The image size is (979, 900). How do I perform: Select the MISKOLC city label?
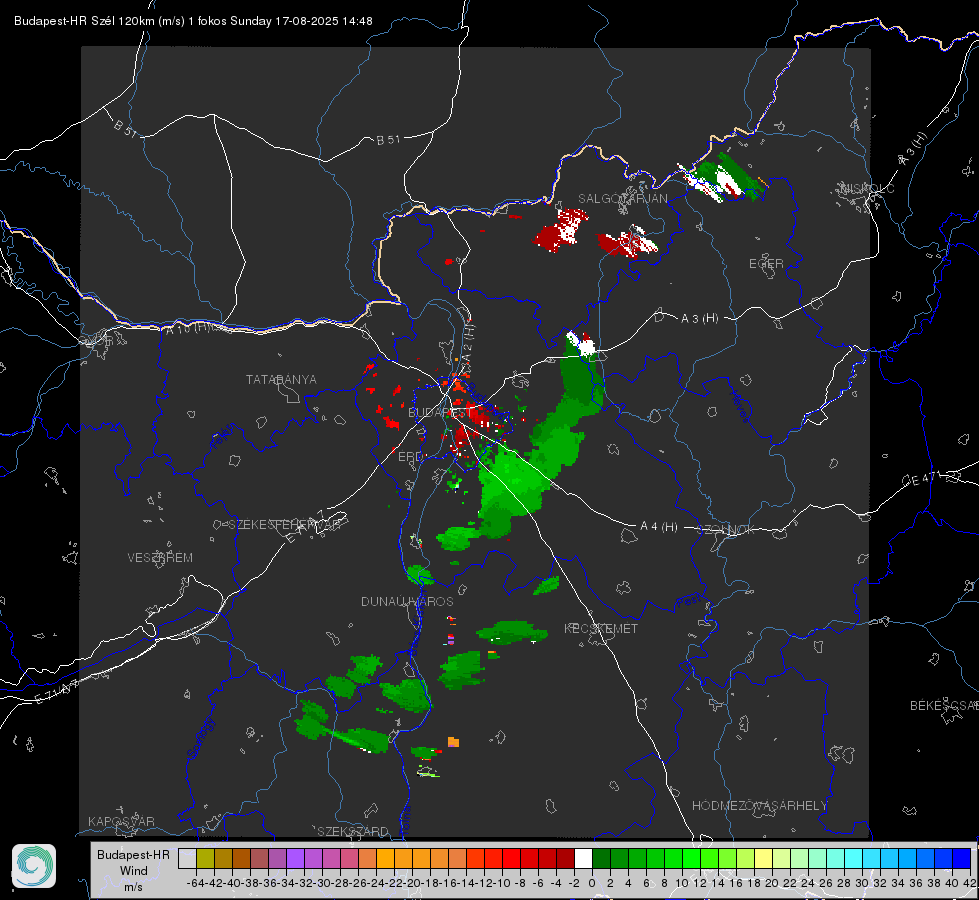tap(867, 189)
